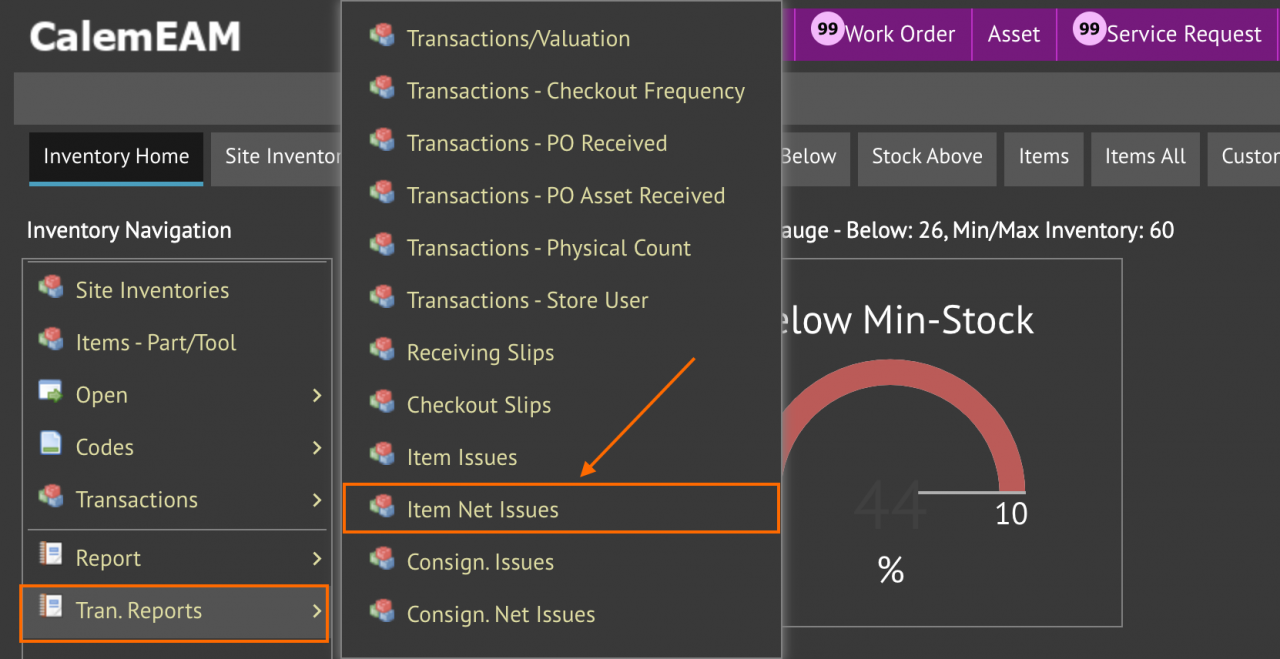The image size is (1280, 659).
Task: Switch to the Inventory Home tab
Action: pyautogui.click(x=116, y=158)
